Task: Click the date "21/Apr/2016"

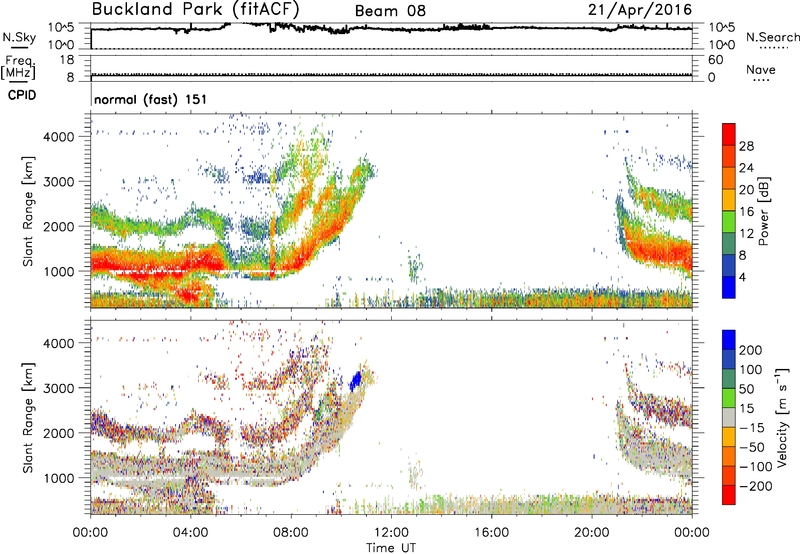Action: click(x=640, y=10)
